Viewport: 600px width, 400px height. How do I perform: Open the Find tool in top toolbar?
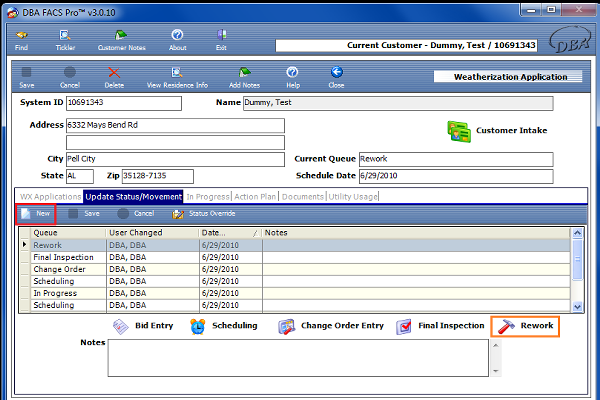pyautogui.click(x=21, y=41)
